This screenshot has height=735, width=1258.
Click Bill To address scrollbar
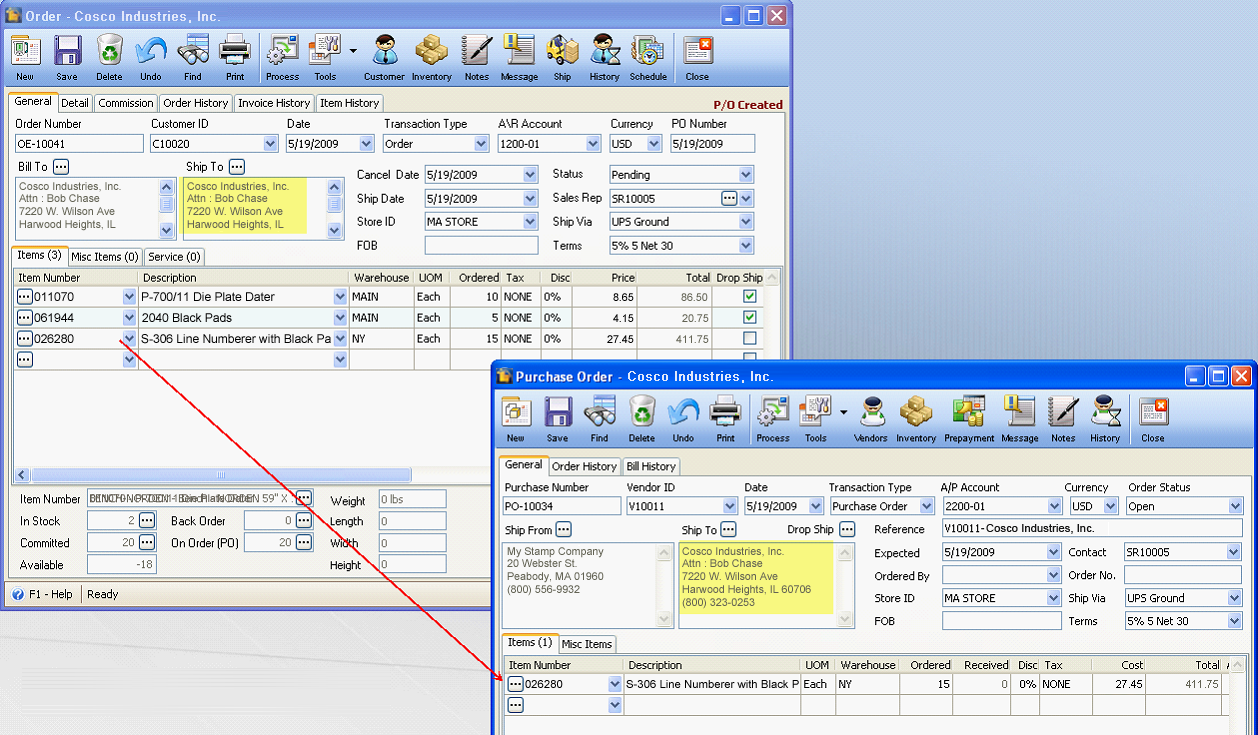click(x=167, y=207)
